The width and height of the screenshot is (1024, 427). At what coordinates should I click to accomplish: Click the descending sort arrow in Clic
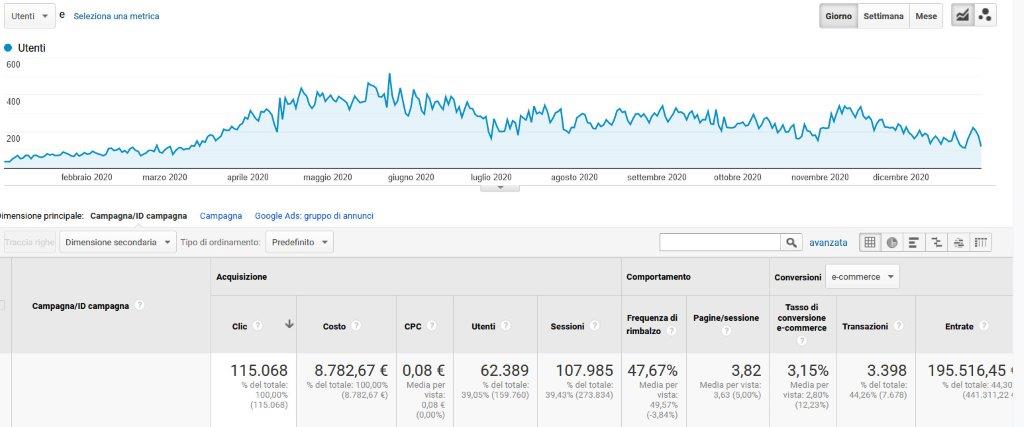[289, 324]
